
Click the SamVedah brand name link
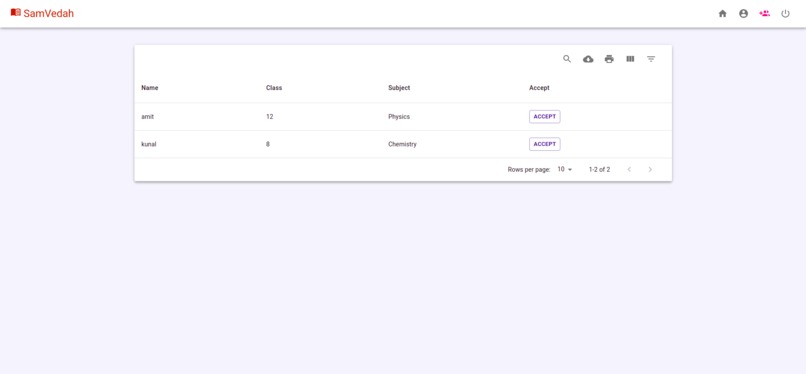tap(48, 13)
